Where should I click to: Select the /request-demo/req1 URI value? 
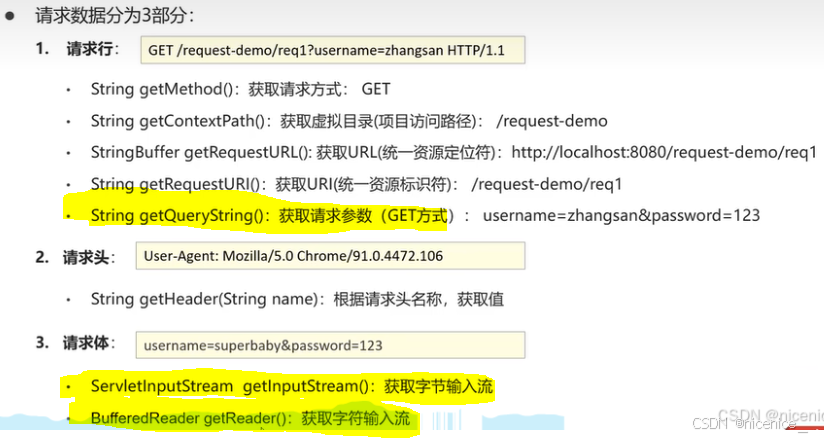coord(547,184)
